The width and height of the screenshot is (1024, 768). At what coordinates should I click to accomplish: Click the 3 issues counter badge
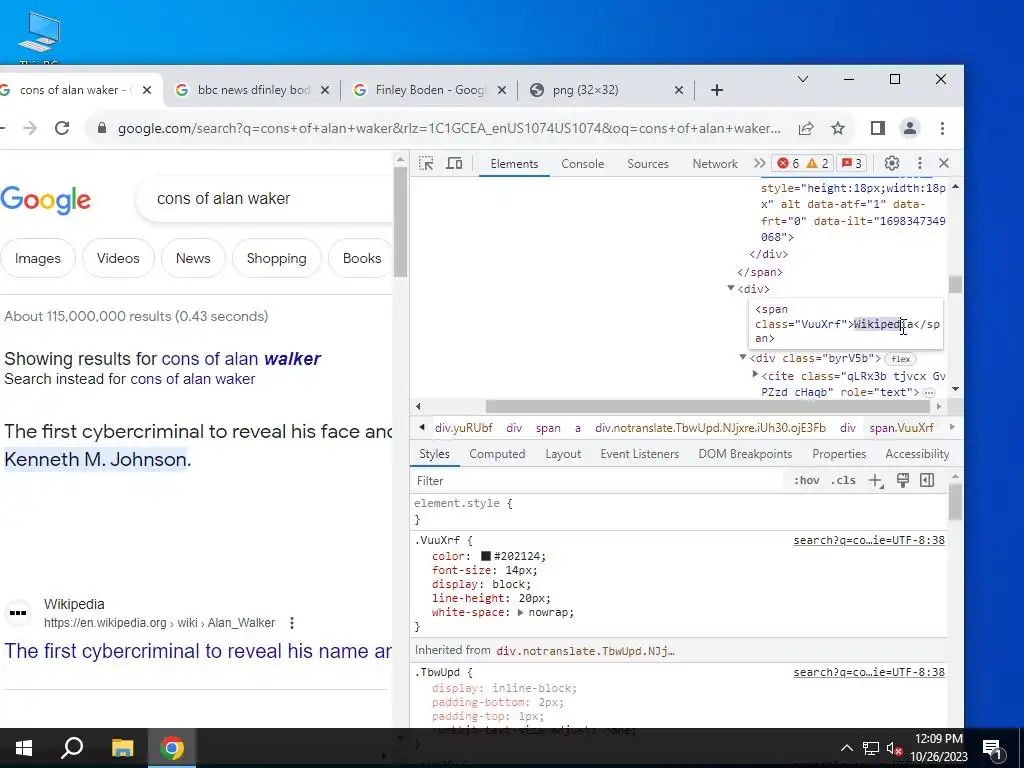[852, 163]
